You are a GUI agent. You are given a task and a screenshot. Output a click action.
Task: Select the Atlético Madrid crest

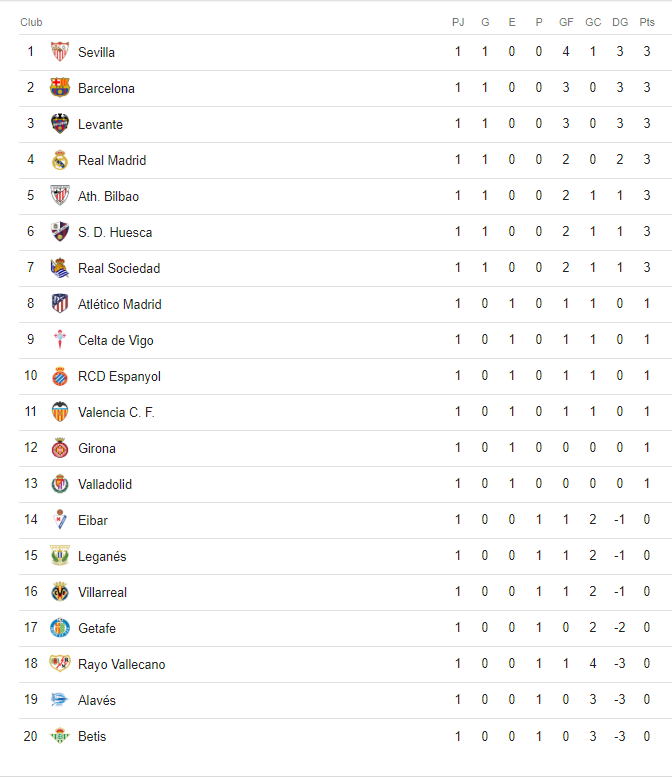pos(60,304)
